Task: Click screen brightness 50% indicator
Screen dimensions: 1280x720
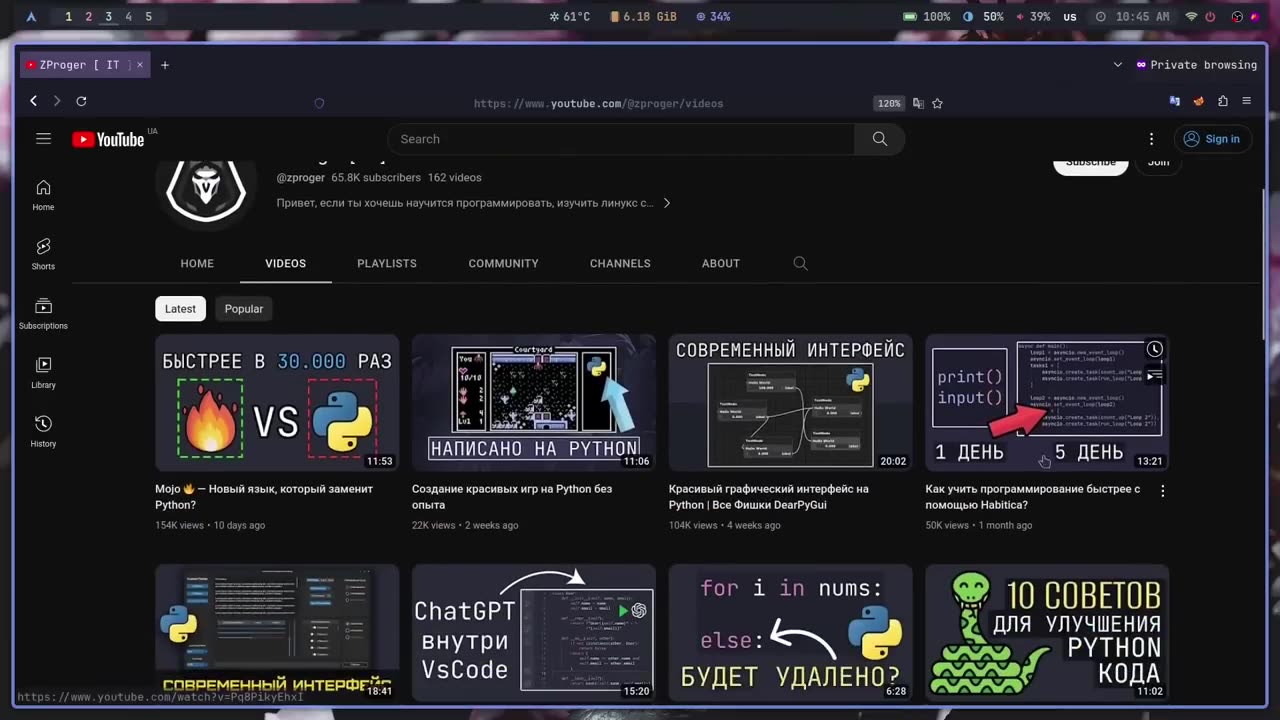Action: (983, 17)
